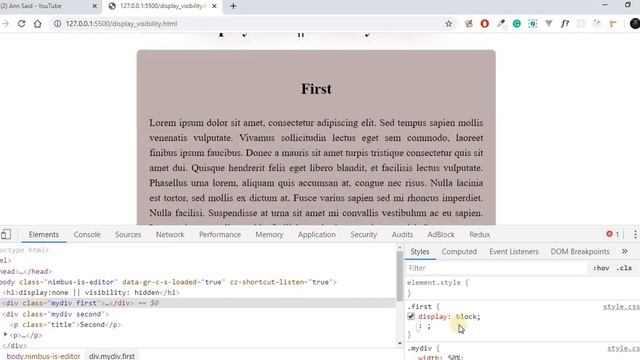
Task: Open the Redux DevTools tab
Action: 480,235
